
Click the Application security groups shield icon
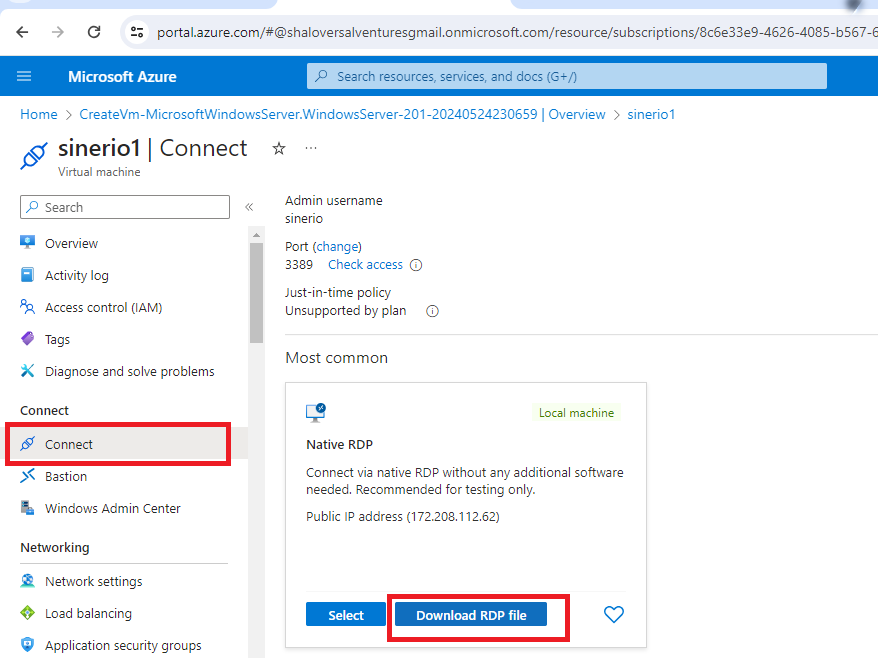click(27, 645)
